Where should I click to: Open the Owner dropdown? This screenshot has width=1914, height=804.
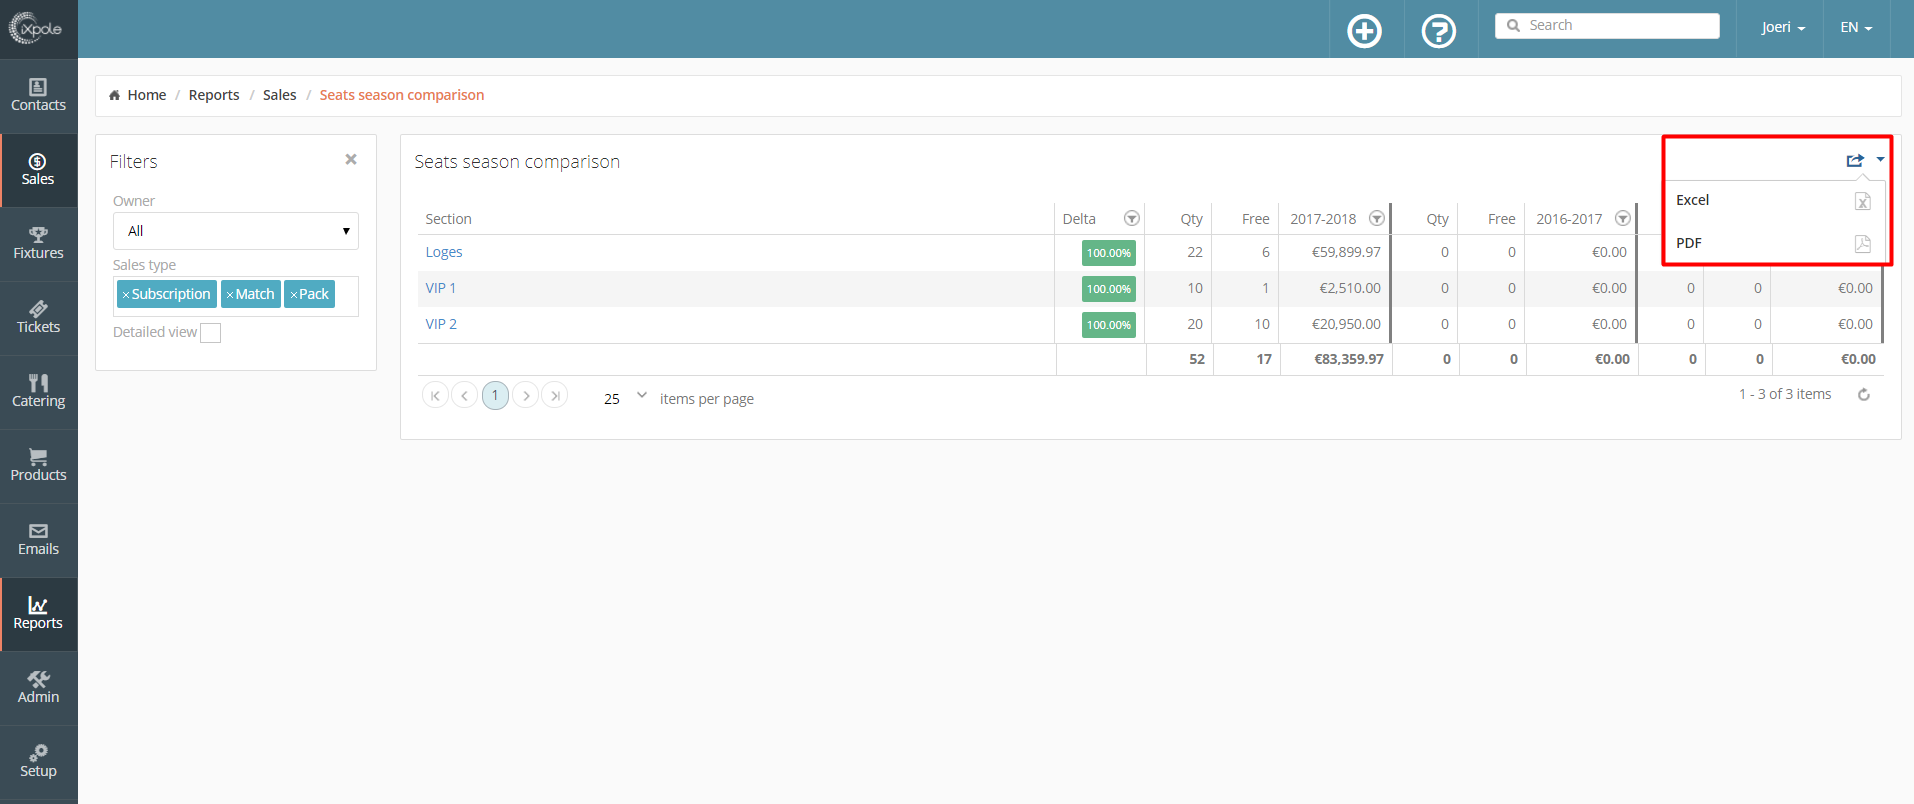click(236, 231)
